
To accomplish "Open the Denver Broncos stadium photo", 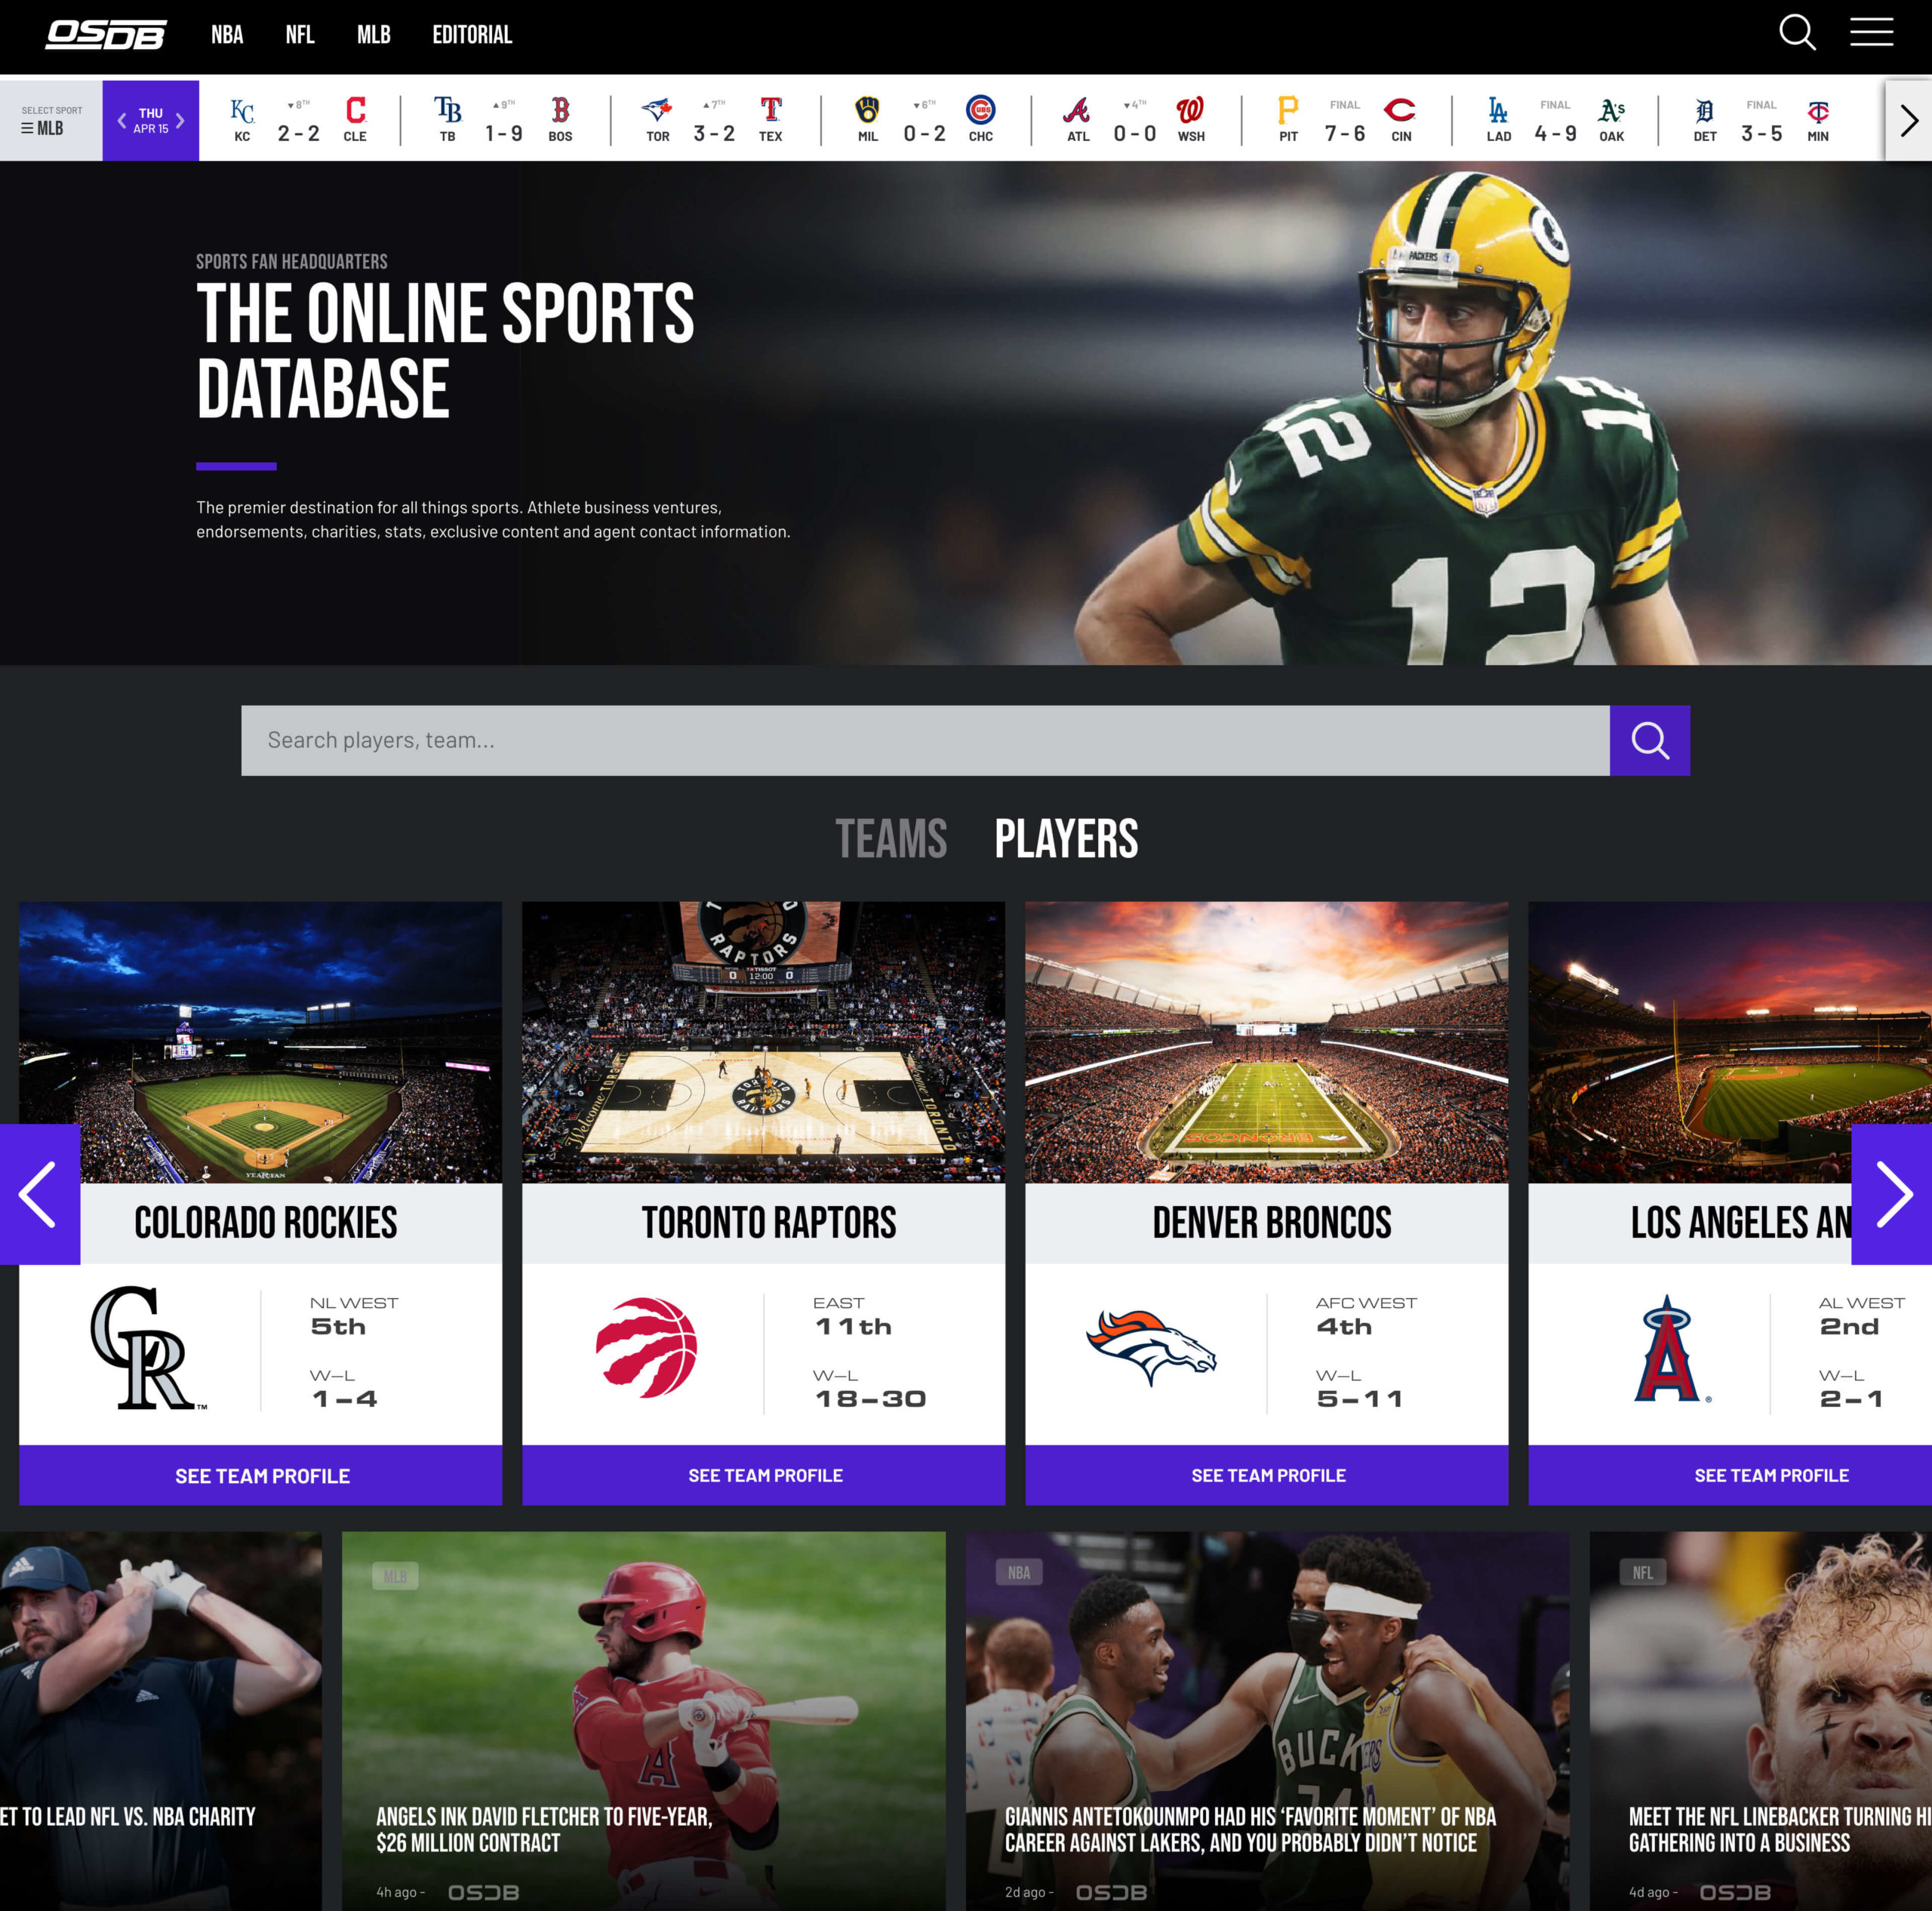I will click(1267, 1042).
